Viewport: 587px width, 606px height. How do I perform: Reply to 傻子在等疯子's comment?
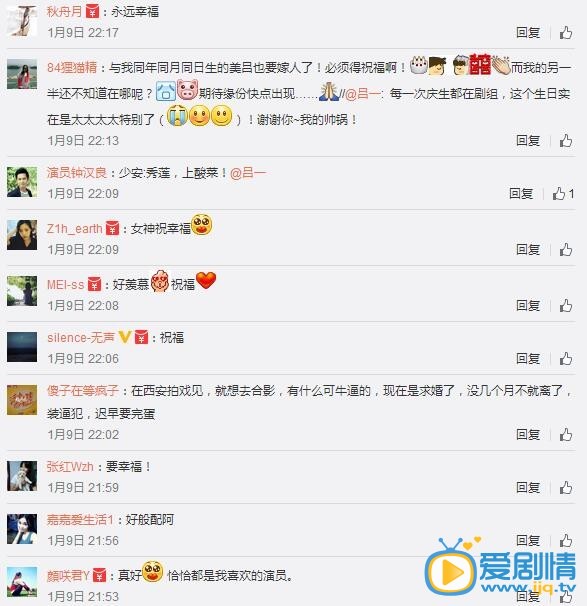[528, 435]
